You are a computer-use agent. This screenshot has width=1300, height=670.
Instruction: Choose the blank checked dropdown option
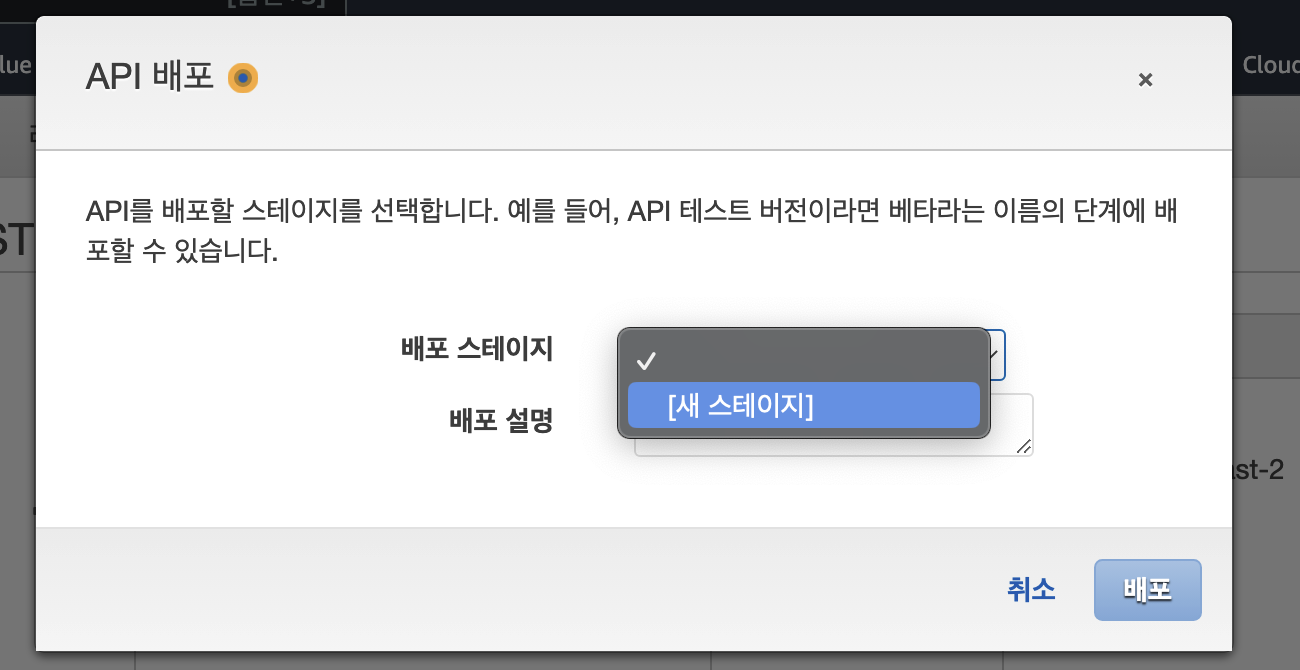point(803,360)
